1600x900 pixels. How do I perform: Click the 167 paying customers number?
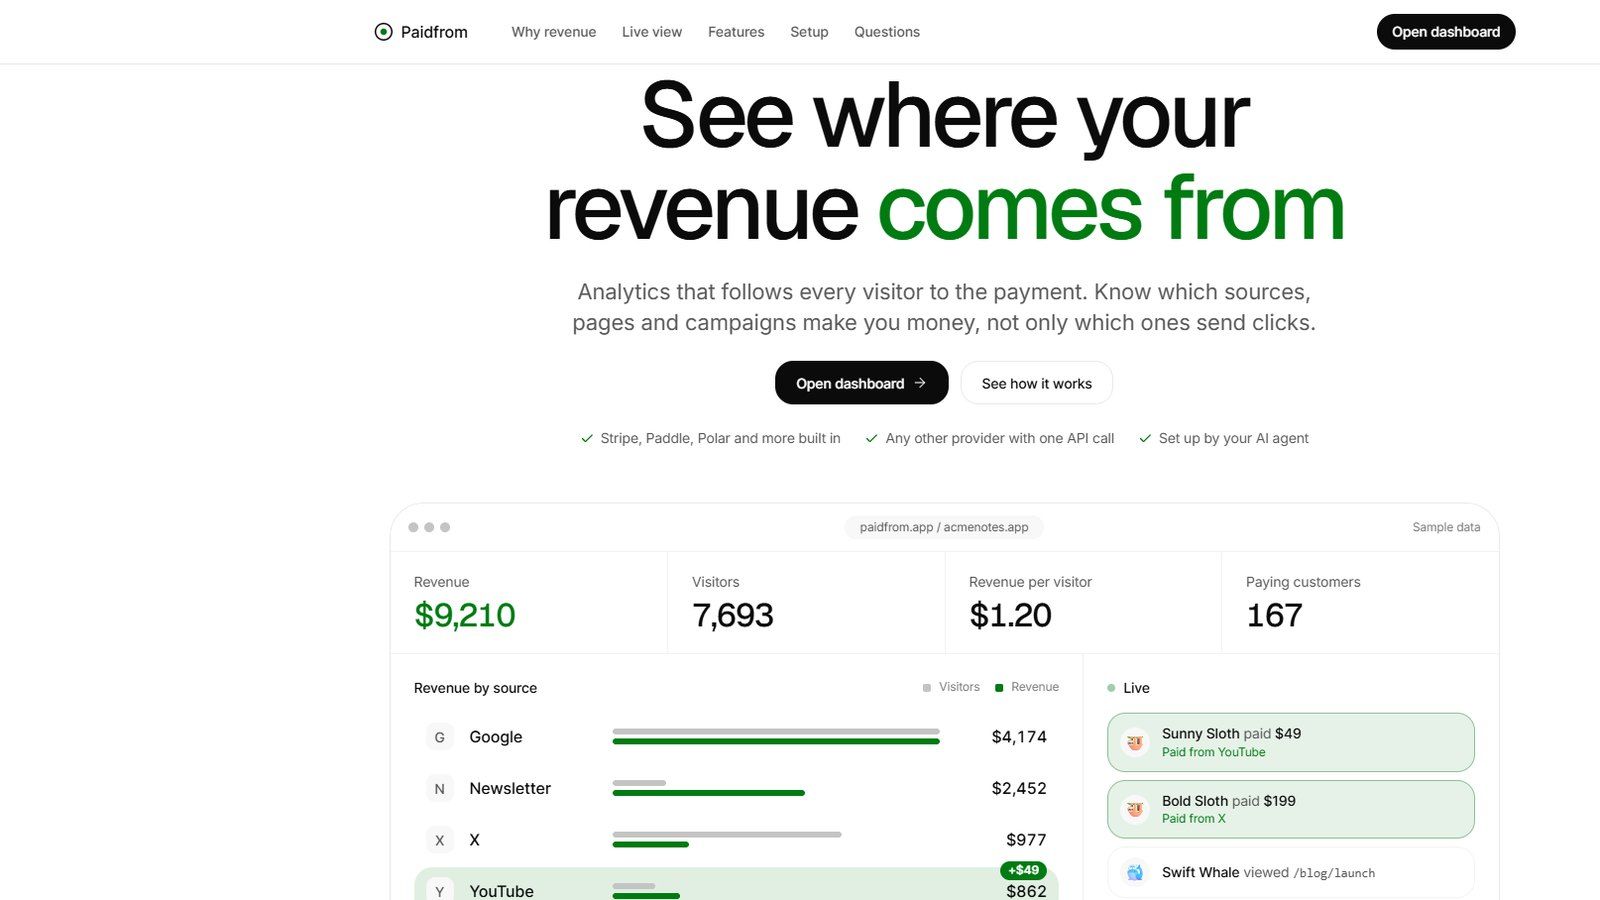[1274, 615]
